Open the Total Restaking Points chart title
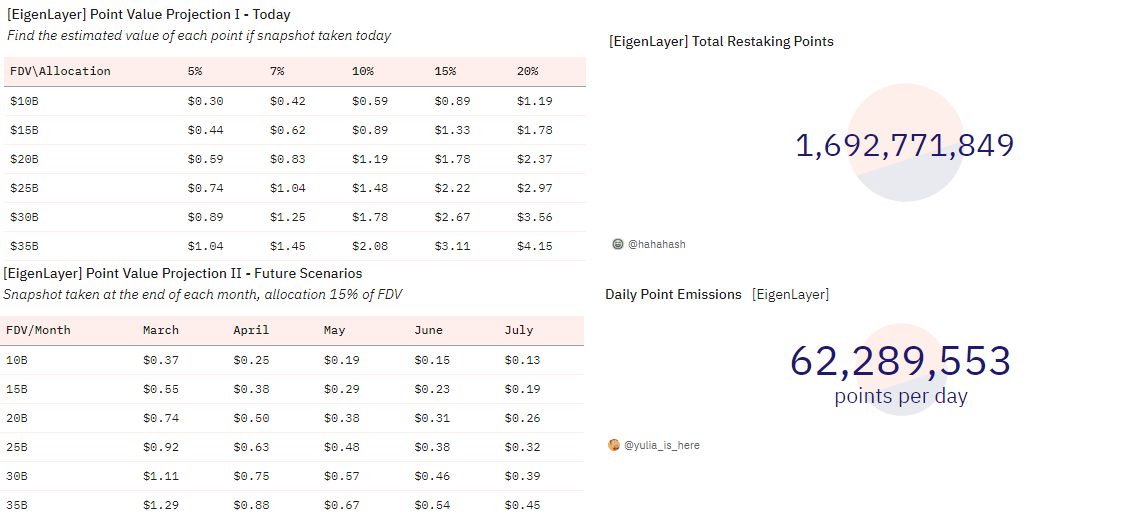This screenshot has height=517, width=1129. click(721, 42)
